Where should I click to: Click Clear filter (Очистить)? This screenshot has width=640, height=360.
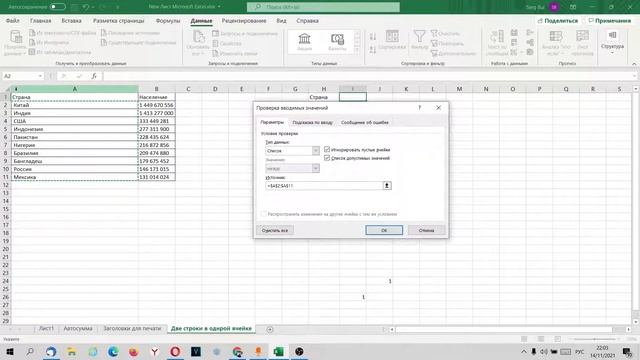point(445,33)
